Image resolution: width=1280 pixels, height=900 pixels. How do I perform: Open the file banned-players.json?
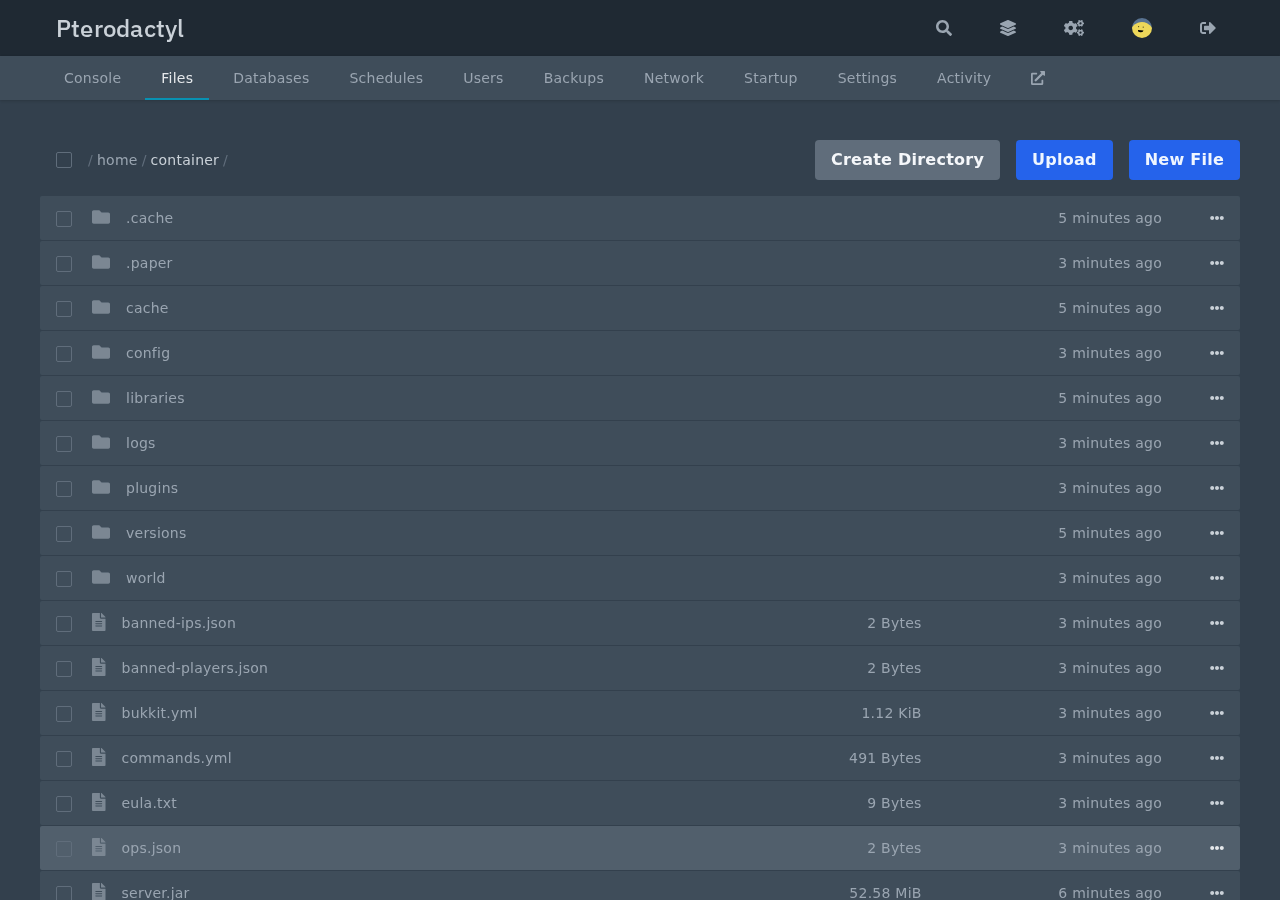coord(195,668)
